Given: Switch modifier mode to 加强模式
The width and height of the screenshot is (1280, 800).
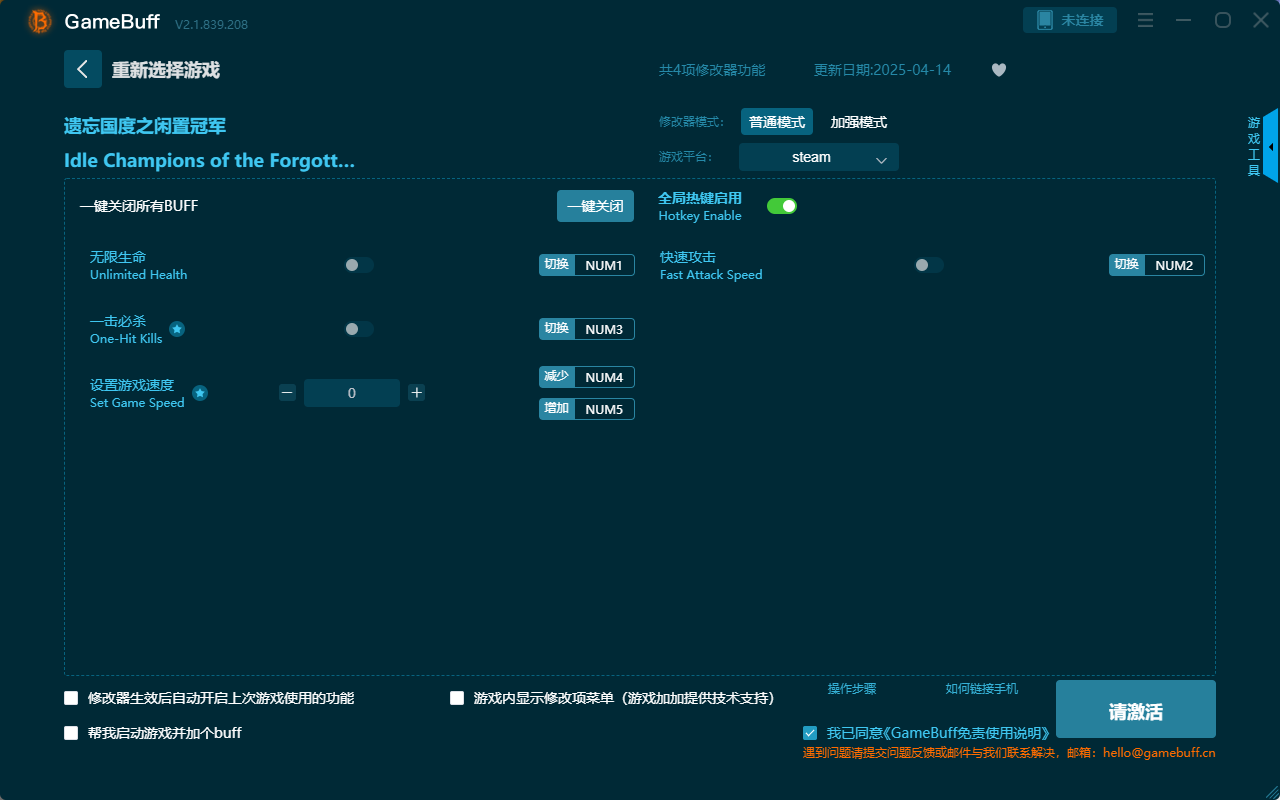Looking at the screenshot, I should (860, 121).
